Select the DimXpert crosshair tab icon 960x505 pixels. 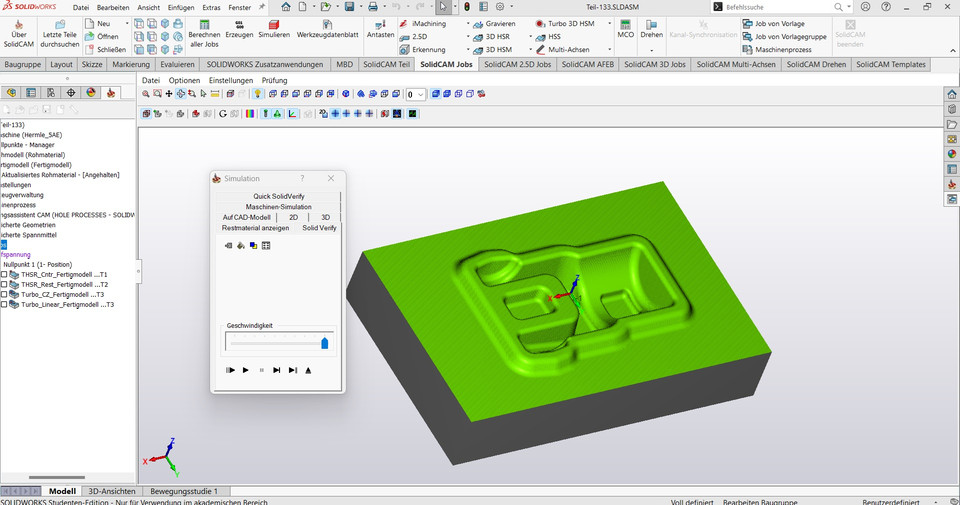(x=71, y=92)
